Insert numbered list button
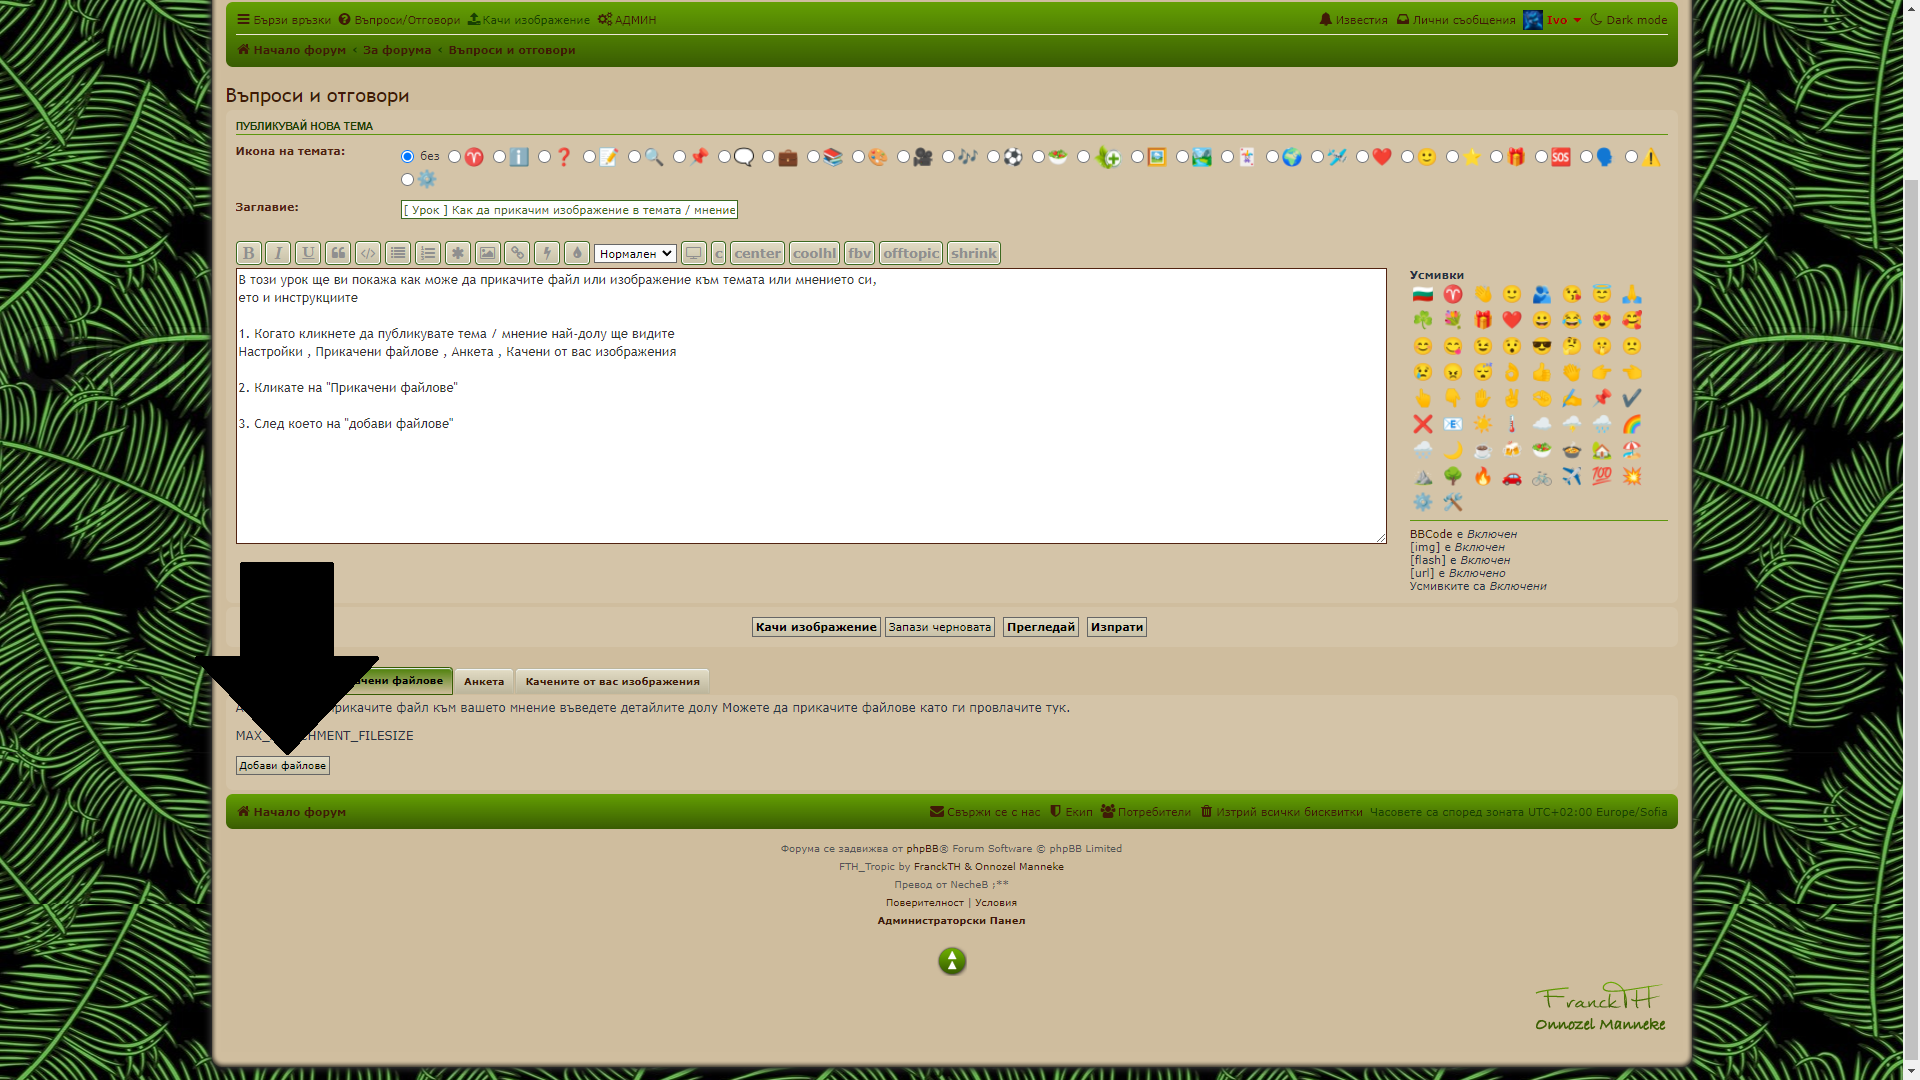The image size is (1920, 1080). pos(428,253)
